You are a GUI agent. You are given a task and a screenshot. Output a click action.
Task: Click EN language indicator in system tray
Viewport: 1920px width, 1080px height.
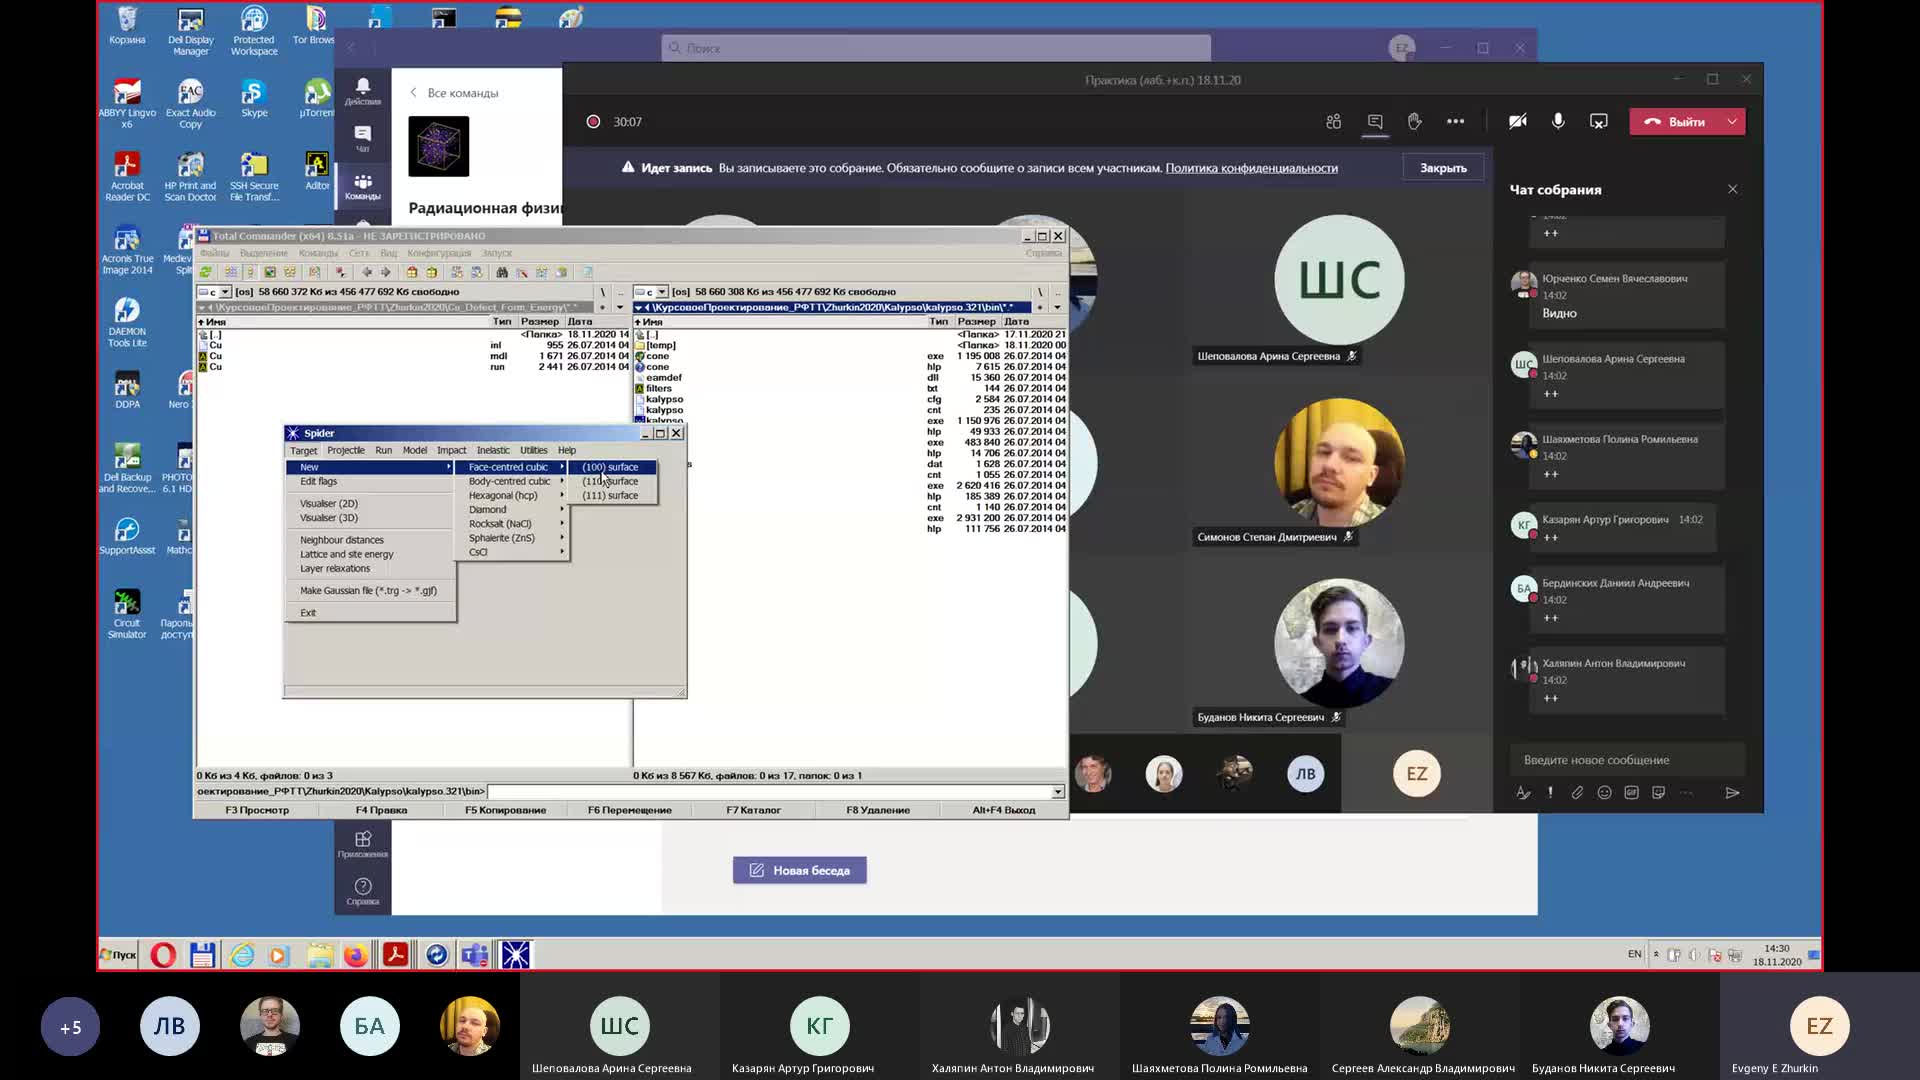coord(1634,954)
